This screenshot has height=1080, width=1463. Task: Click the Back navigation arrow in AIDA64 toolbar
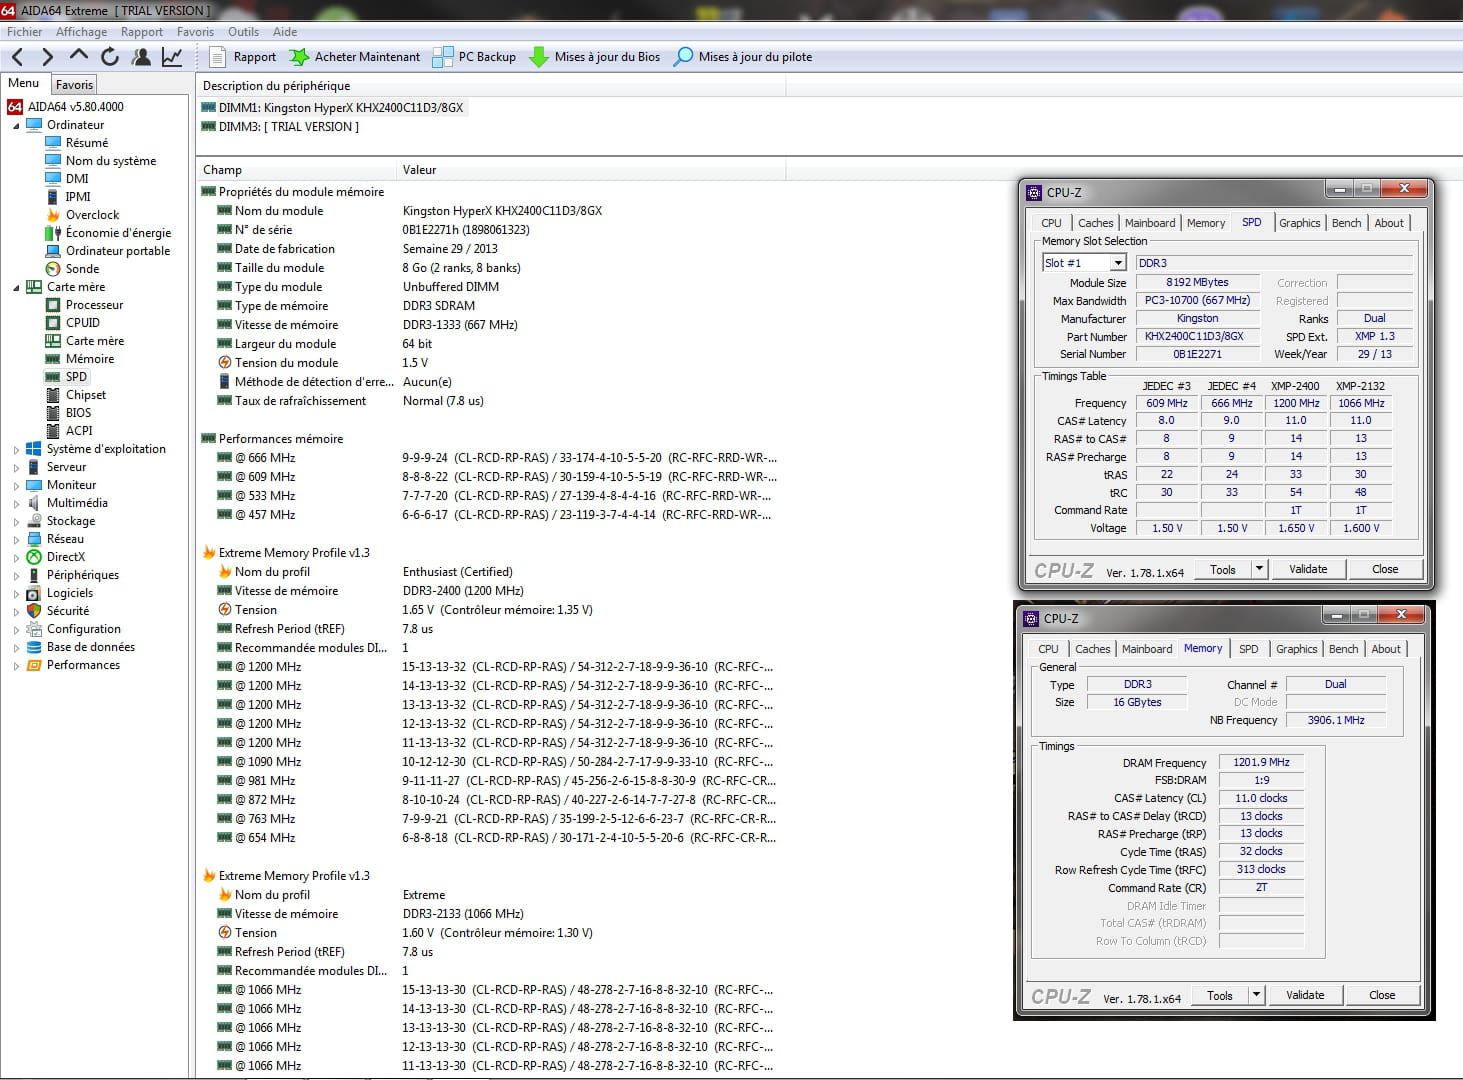(x=18, y=57)
